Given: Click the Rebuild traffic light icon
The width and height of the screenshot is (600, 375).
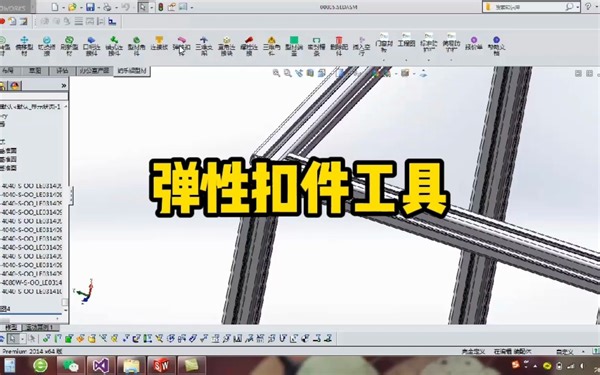Looking at the screenshot, I should click(x=161, y=7).
